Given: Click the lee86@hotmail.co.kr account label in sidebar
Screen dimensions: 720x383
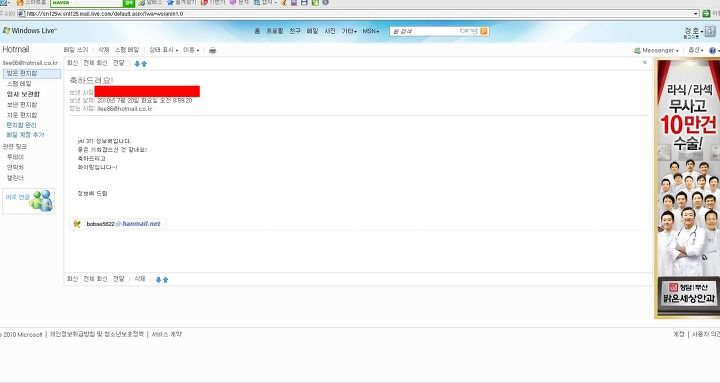Looking at the screenshot, I should coord(30,63).
